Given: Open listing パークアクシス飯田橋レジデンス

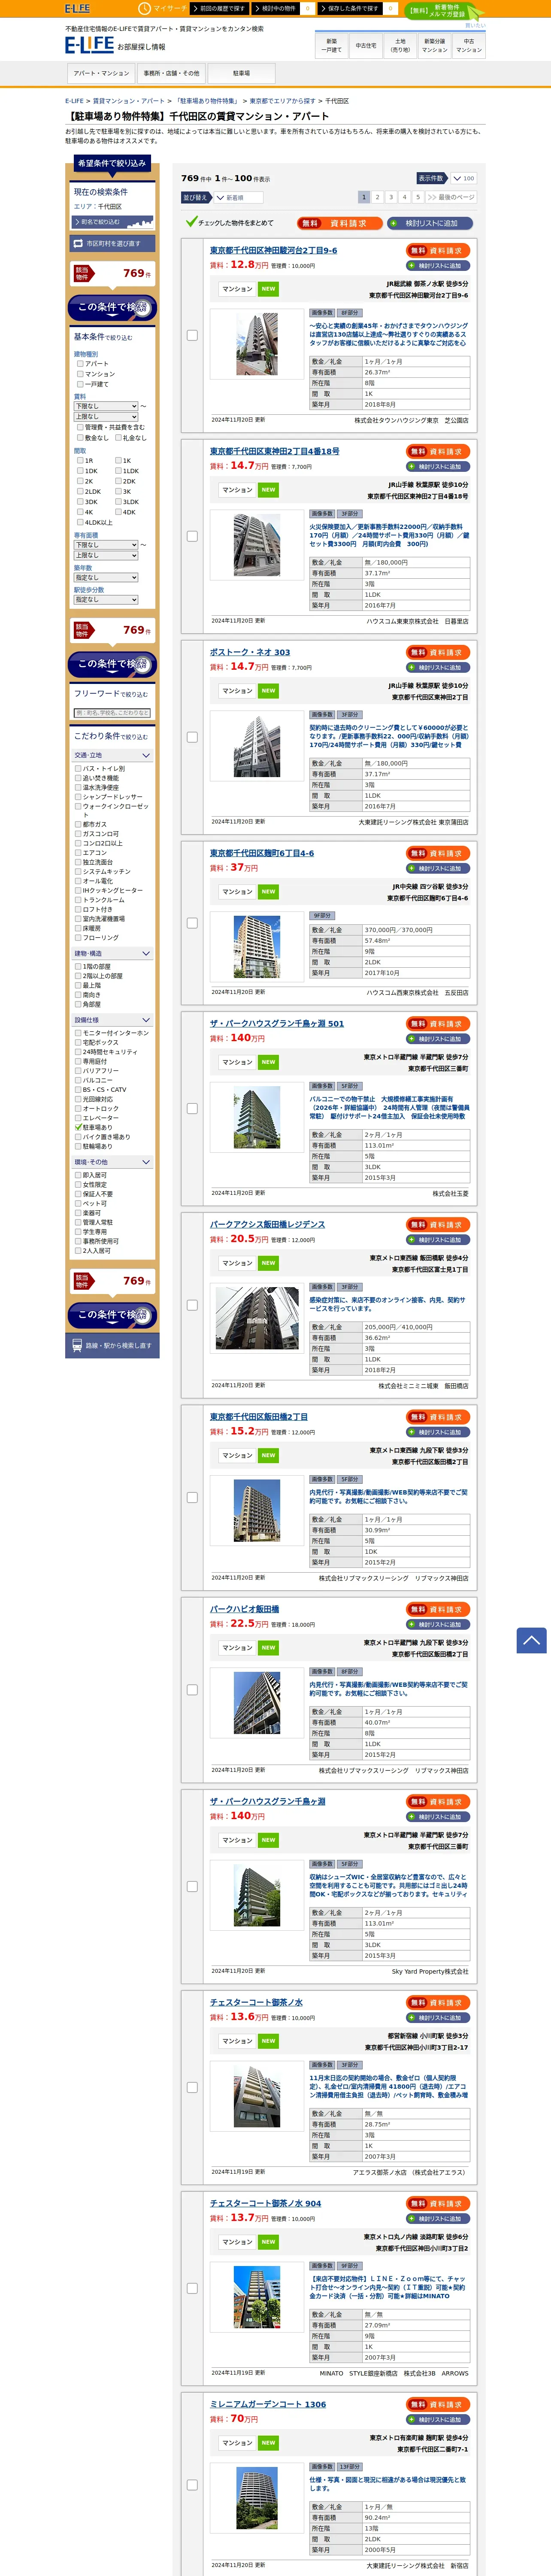Looking at the screenshot, I should pos(267,1224).
